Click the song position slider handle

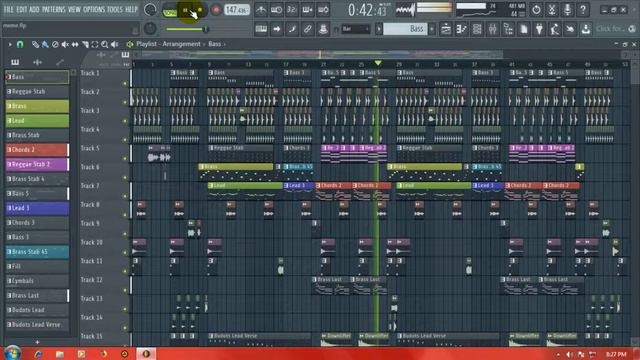click(x=205, y=29)
